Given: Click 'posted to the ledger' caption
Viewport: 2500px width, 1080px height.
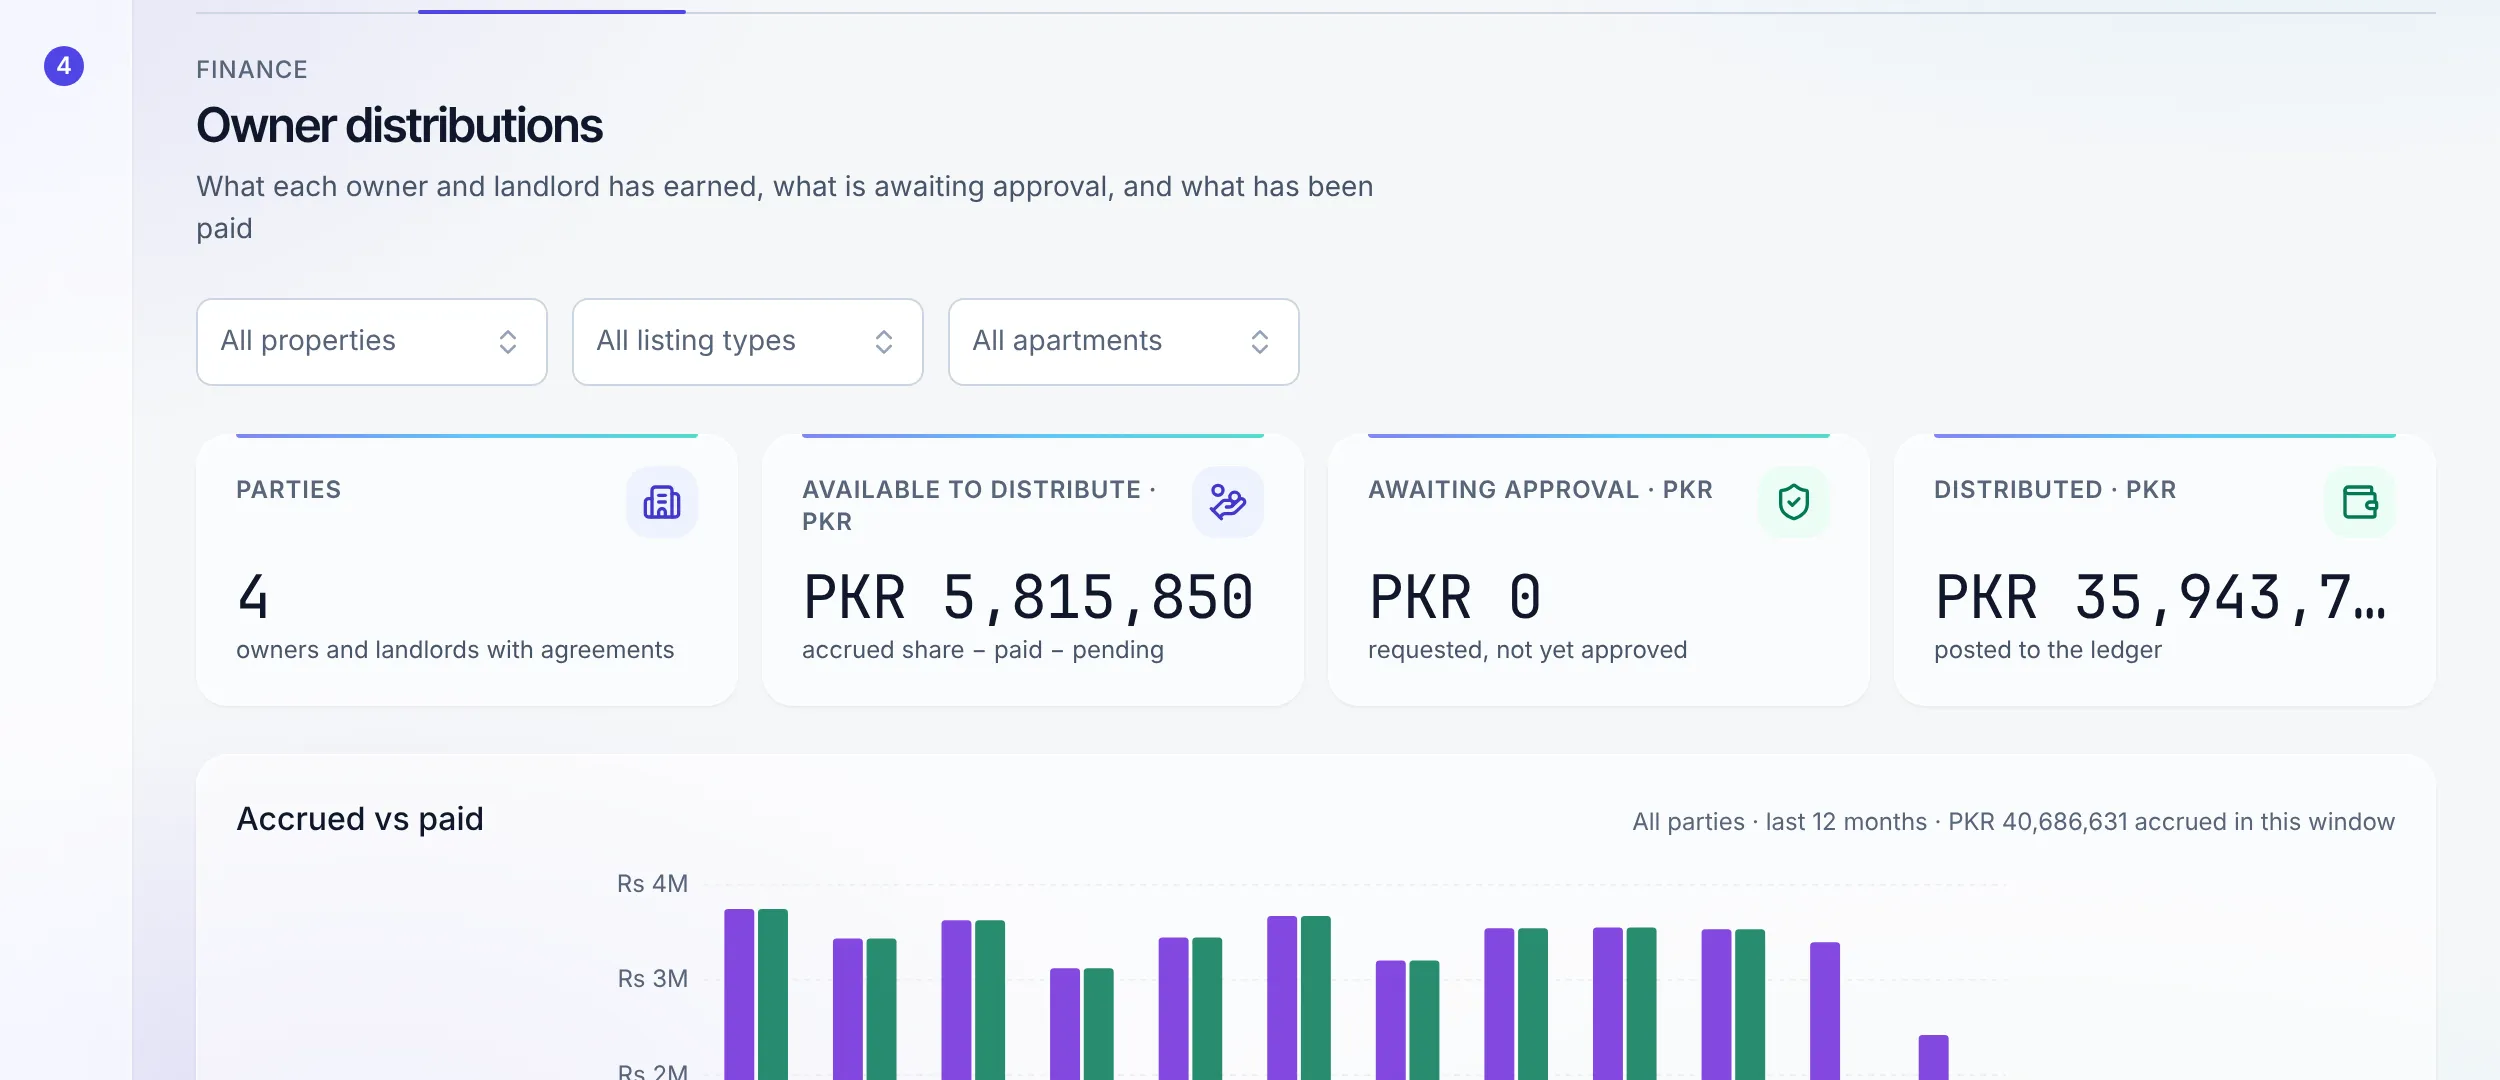Looking at the screenshot, I should pyautogui.click(x=2047, y=650).
